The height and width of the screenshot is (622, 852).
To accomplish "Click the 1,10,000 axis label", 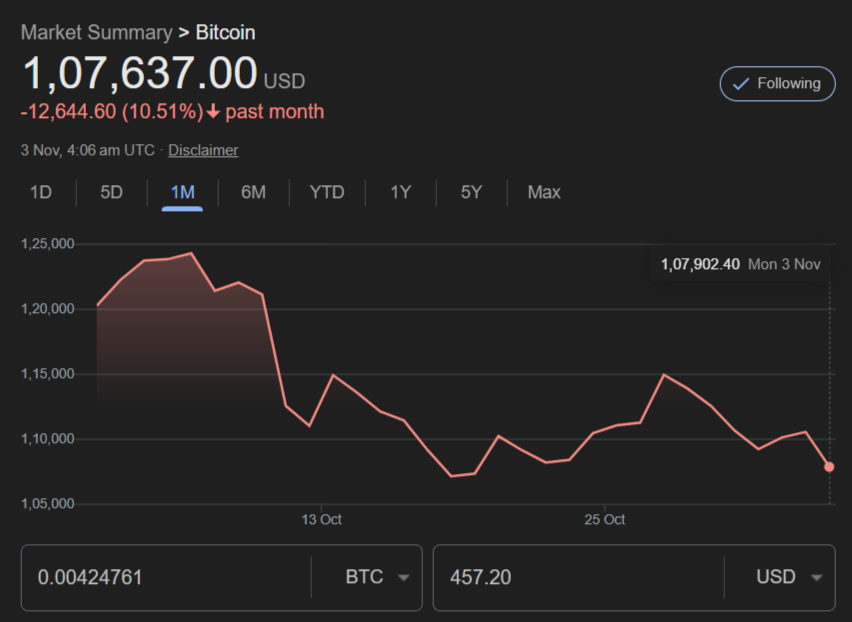I will 48,439.
